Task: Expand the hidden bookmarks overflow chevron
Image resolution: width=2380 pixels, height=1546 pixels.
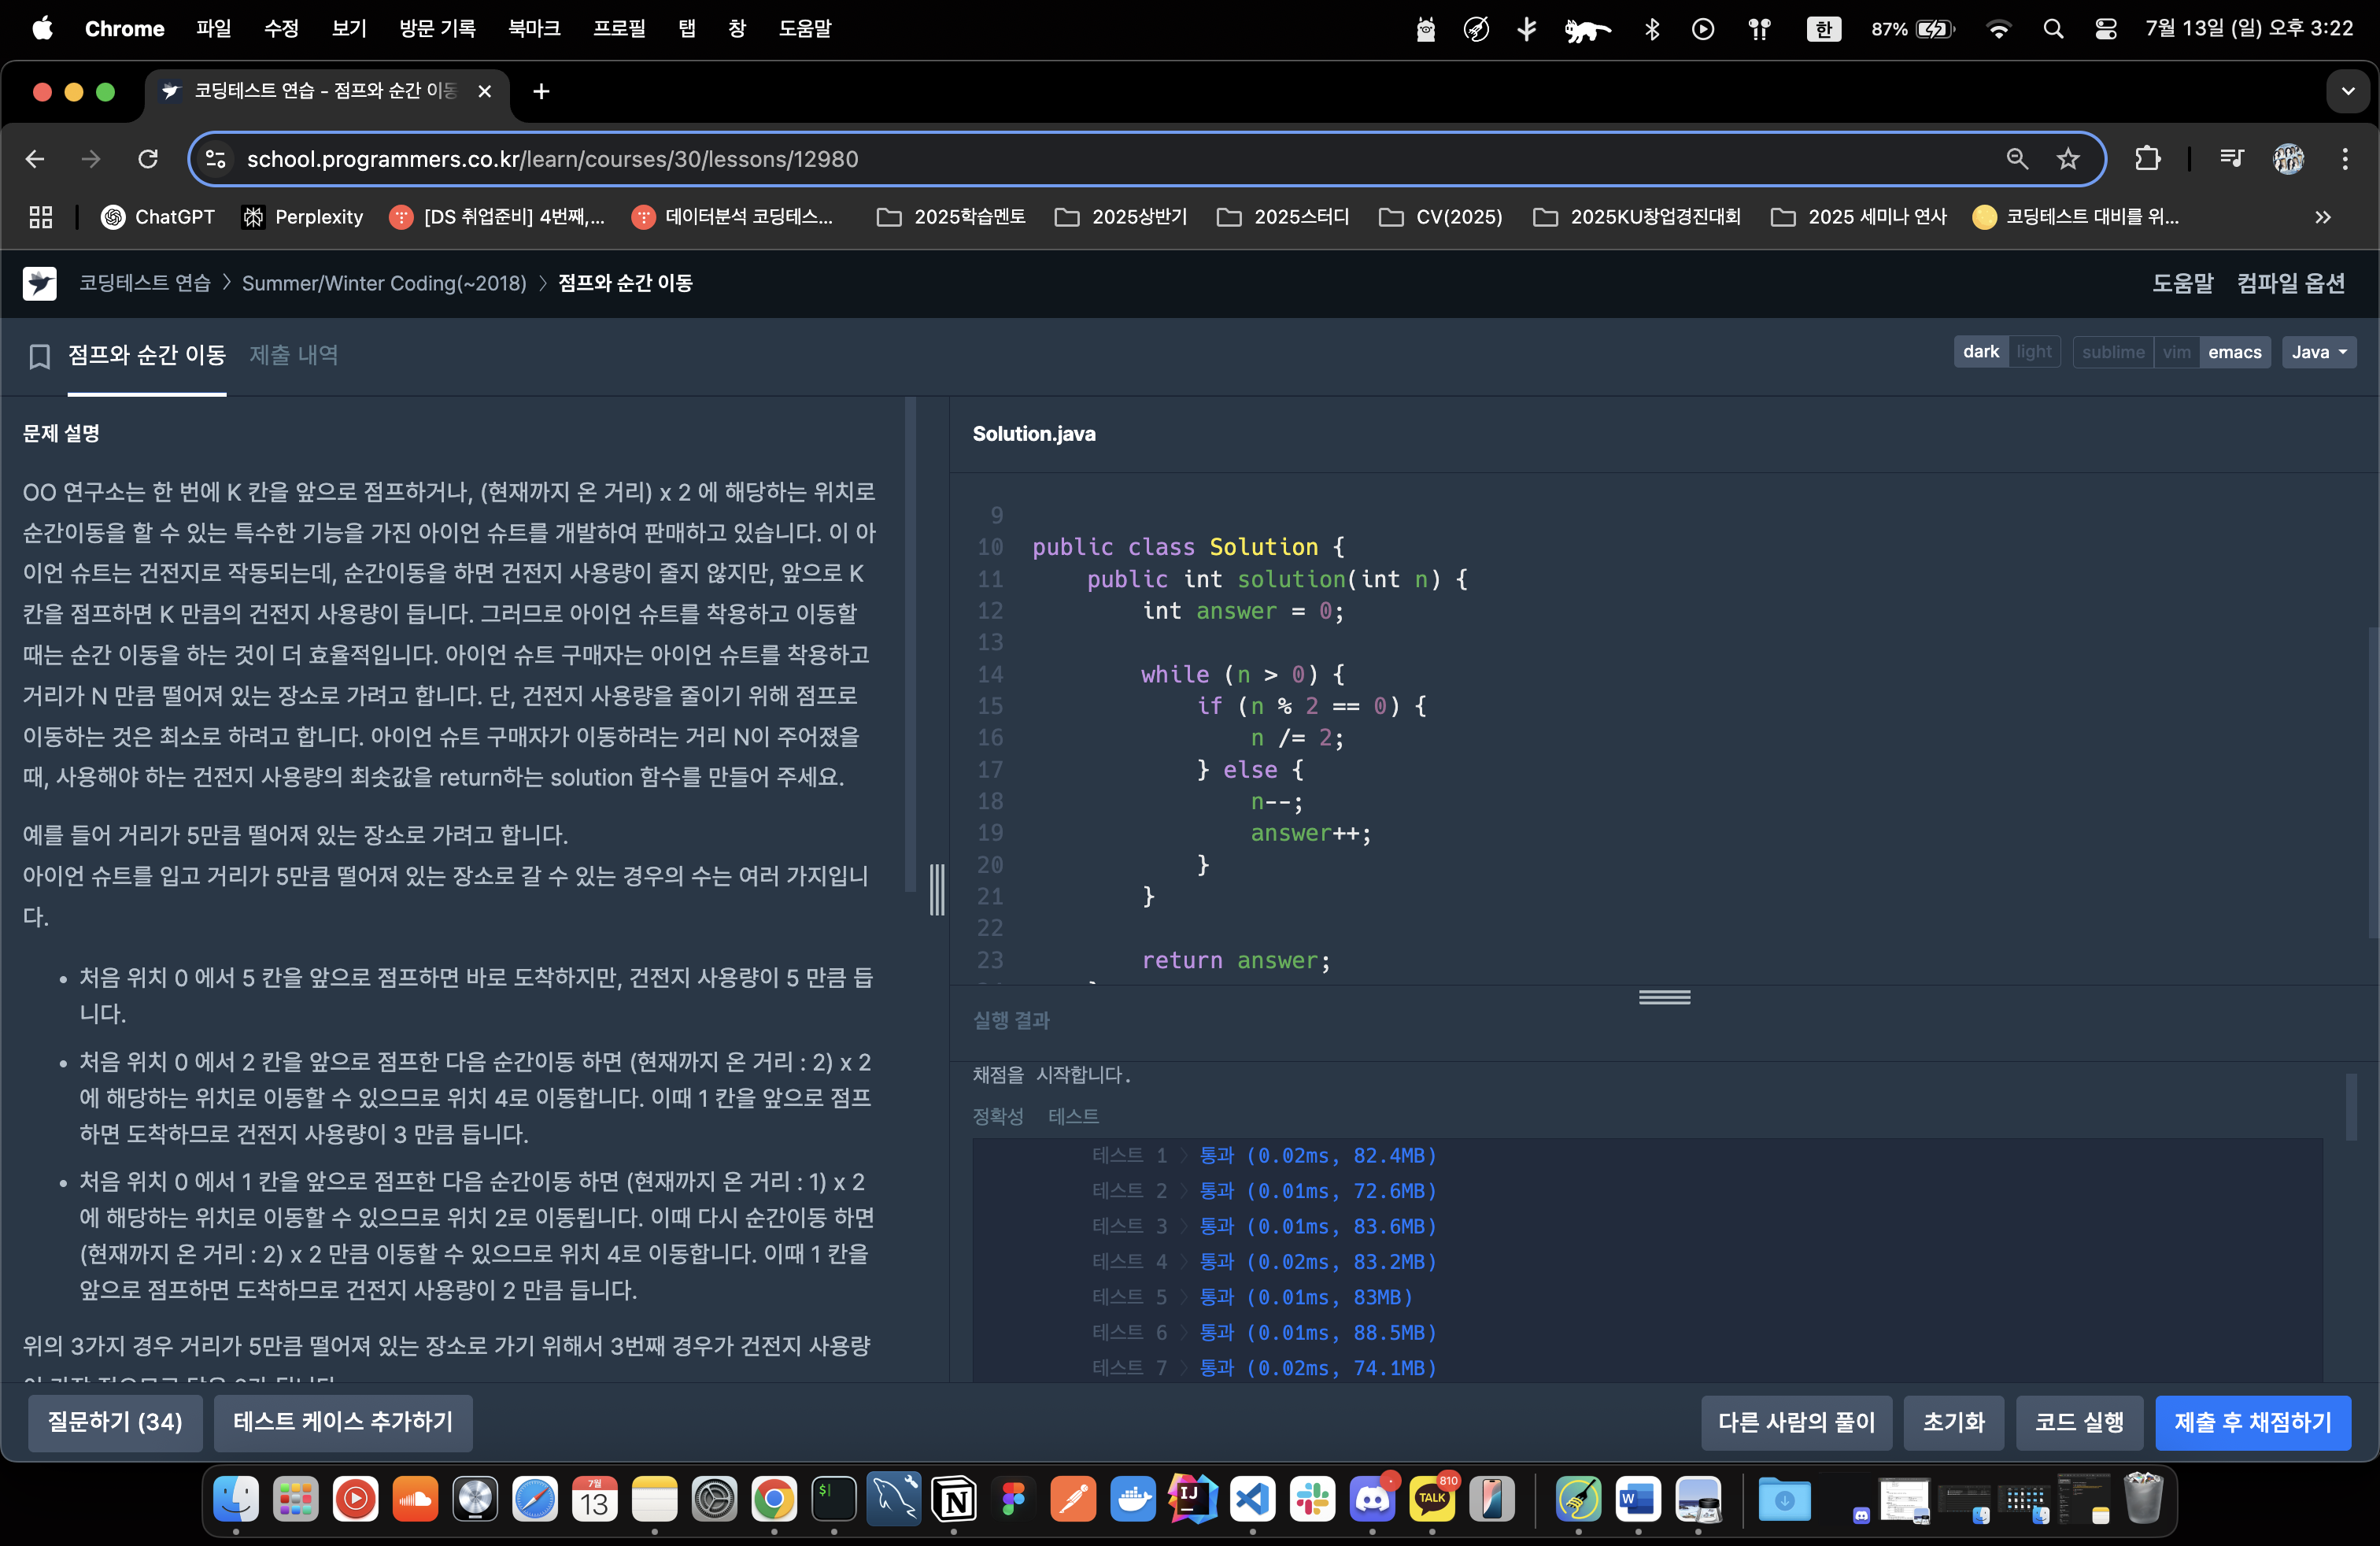Action: pos(2323,217)
